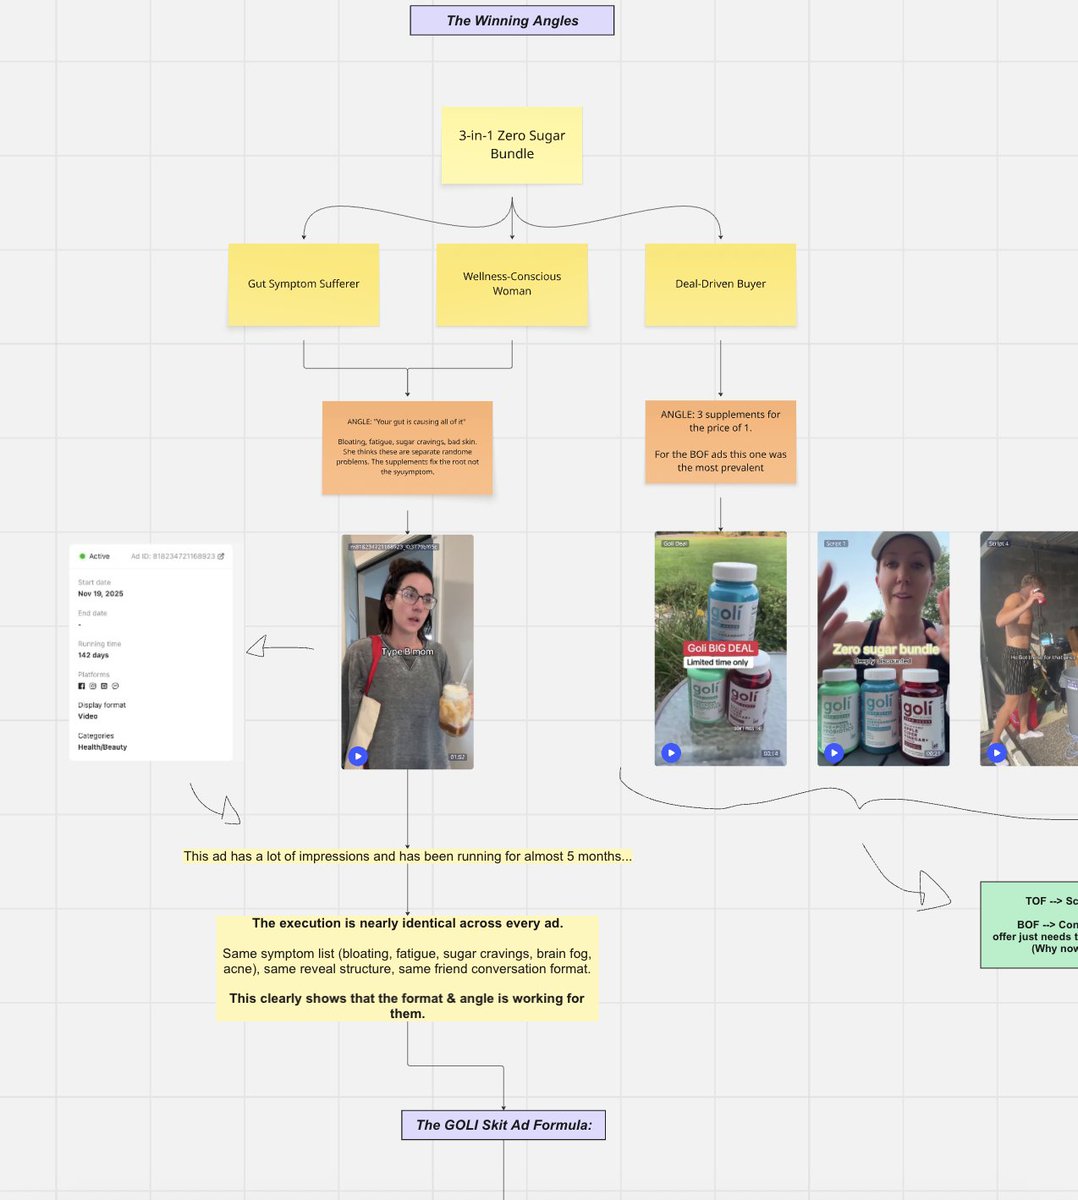The image size is (1078, 1200).
Task: Select the 'execution is nearly identical' yellow text box
Action: [x=407, y=968]
